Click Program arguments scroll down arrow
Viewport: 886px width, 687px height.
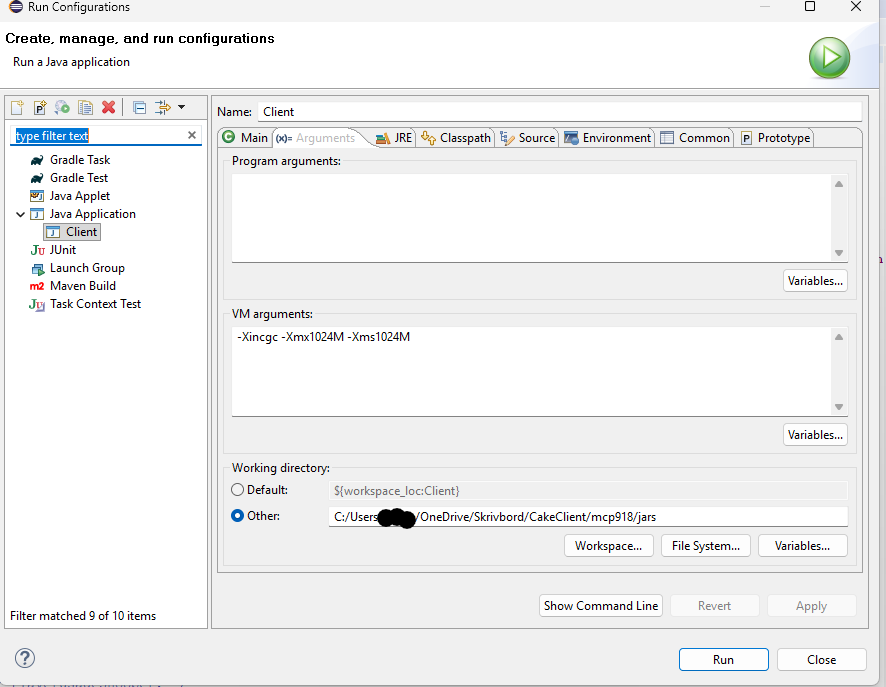point(839,253)
